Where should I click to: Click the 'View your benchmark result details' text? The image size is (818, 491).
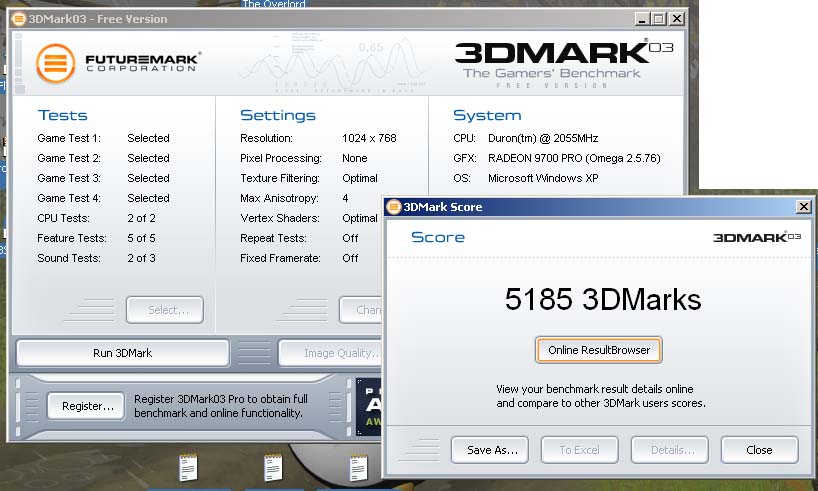pos(601,396)
